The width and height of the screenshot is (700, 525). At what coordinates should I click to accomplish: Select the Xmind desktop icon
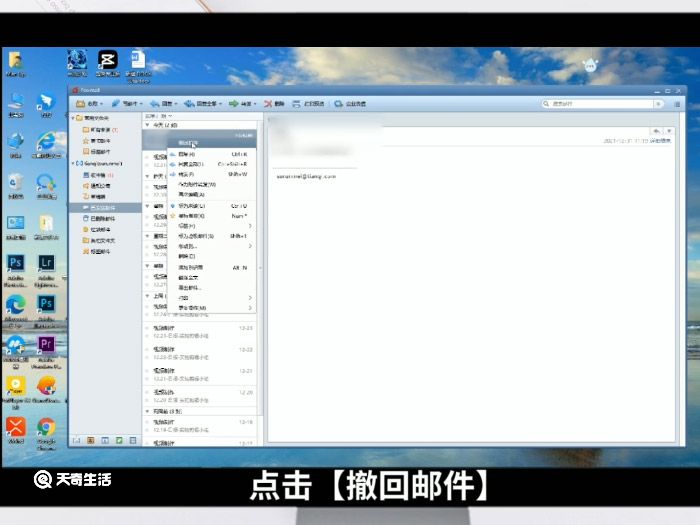(x=16, y=431)
